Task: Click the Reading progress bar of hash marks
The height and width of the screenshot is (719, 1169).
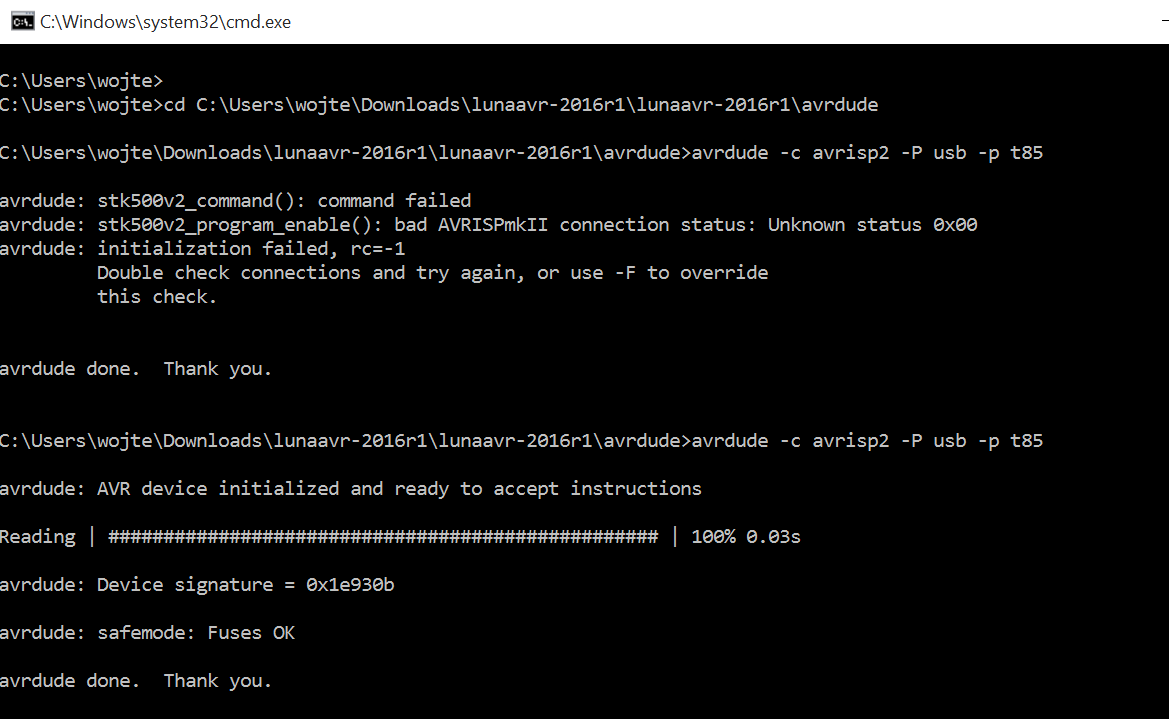Action: tap(383, 537)
